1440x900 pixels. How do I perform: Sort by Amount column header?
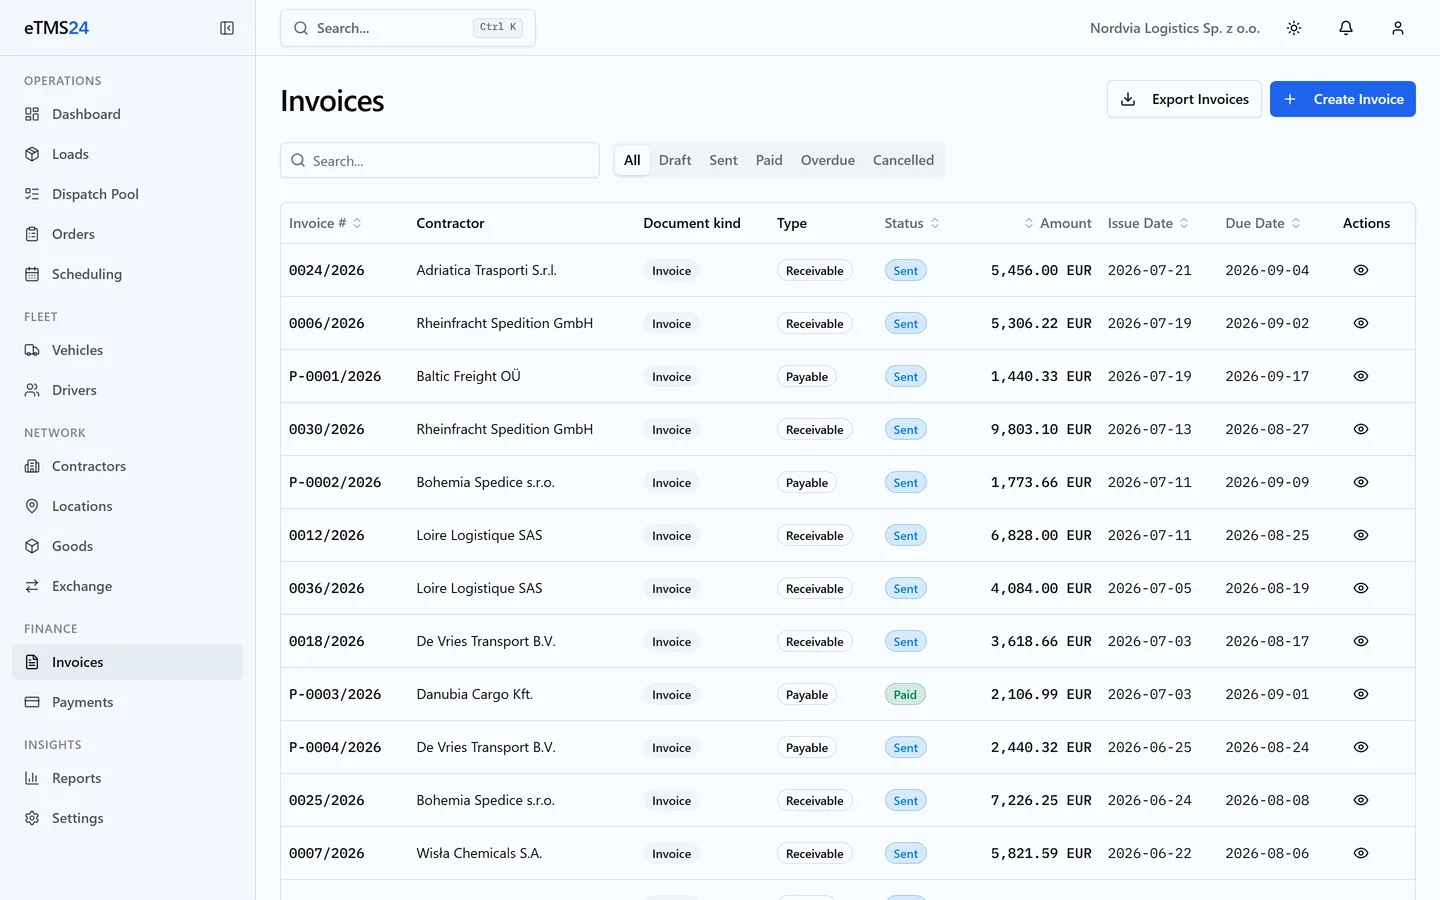pos(1057,223)
